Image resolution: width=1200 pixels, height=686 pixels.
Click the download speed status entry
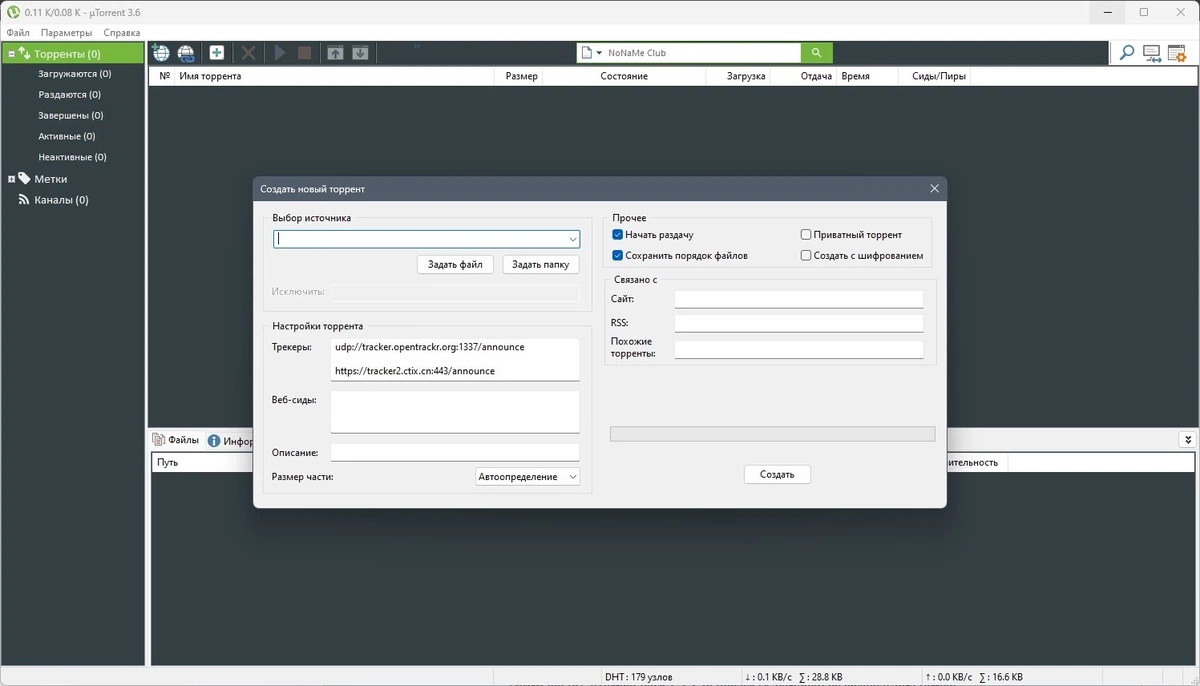pos(793,677)
